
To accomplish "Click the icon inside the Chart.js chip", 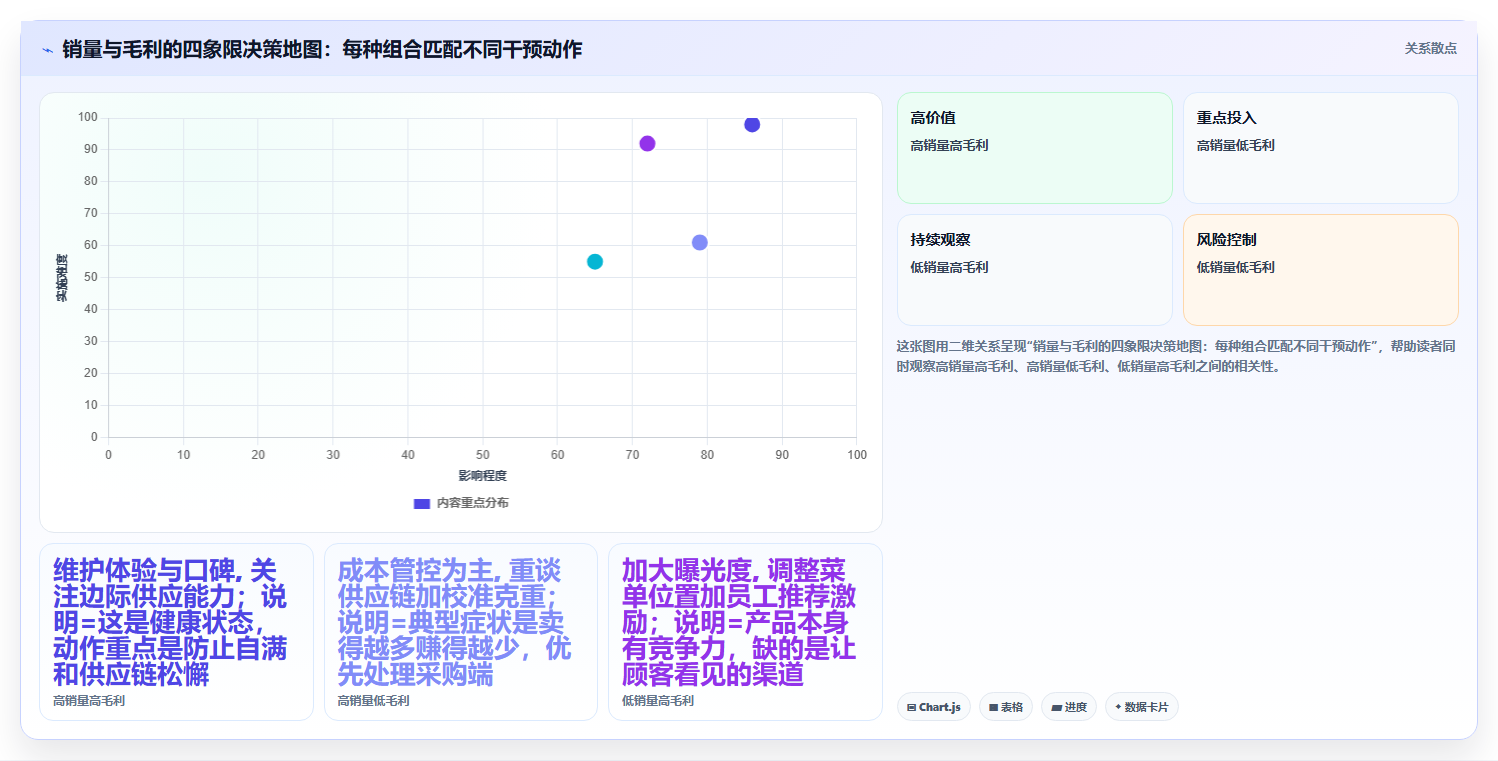I will tap(911, 707).
